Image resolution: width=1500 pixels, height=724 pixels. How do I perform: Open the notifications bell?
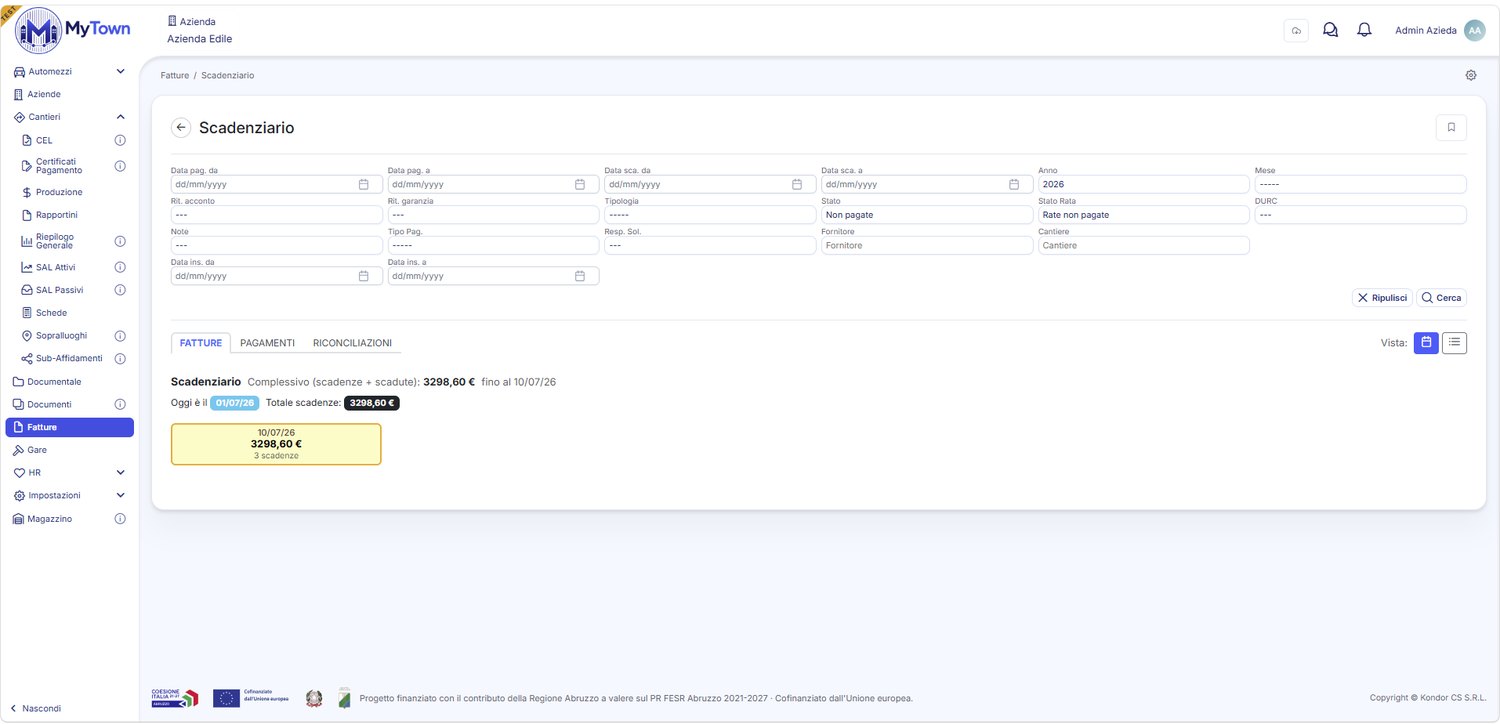[1364, 30]
